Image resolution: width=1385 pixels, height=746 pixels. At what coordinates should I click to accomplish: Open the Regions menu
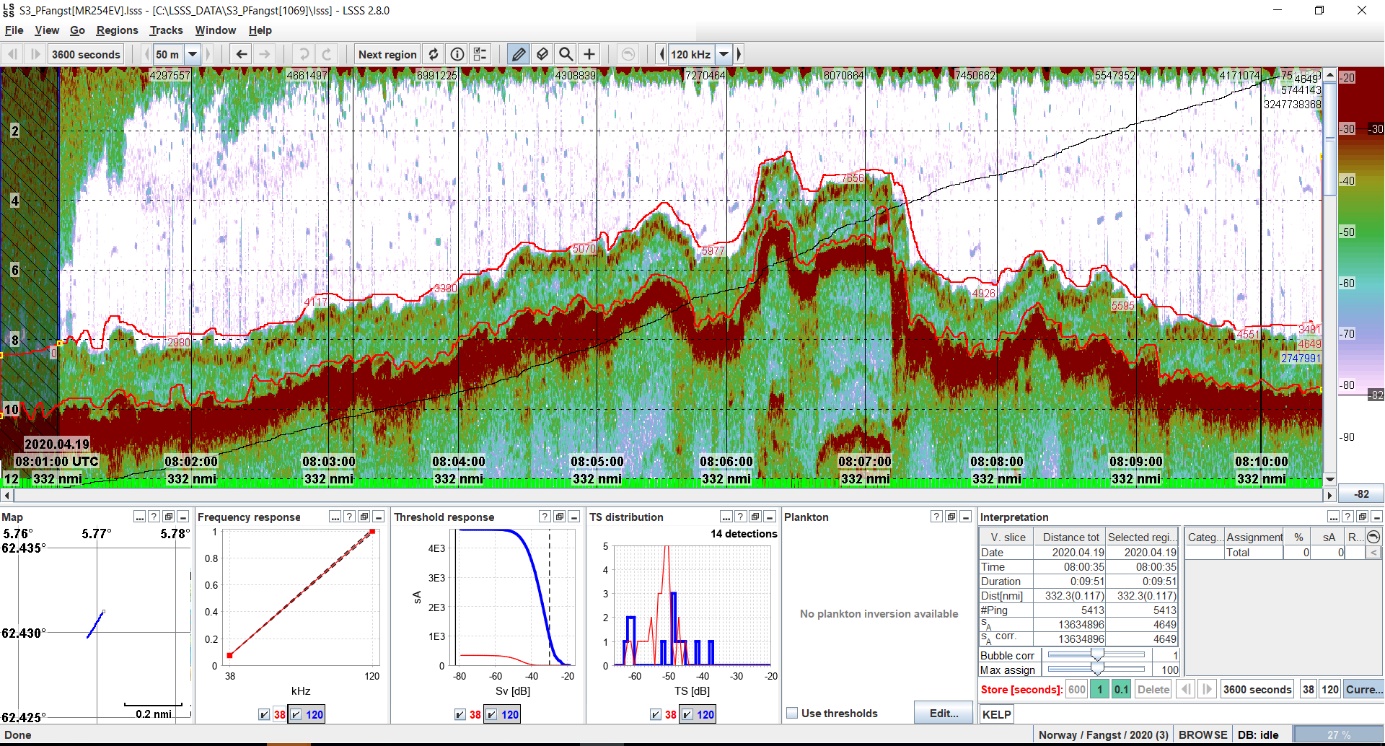click(117, 31)
